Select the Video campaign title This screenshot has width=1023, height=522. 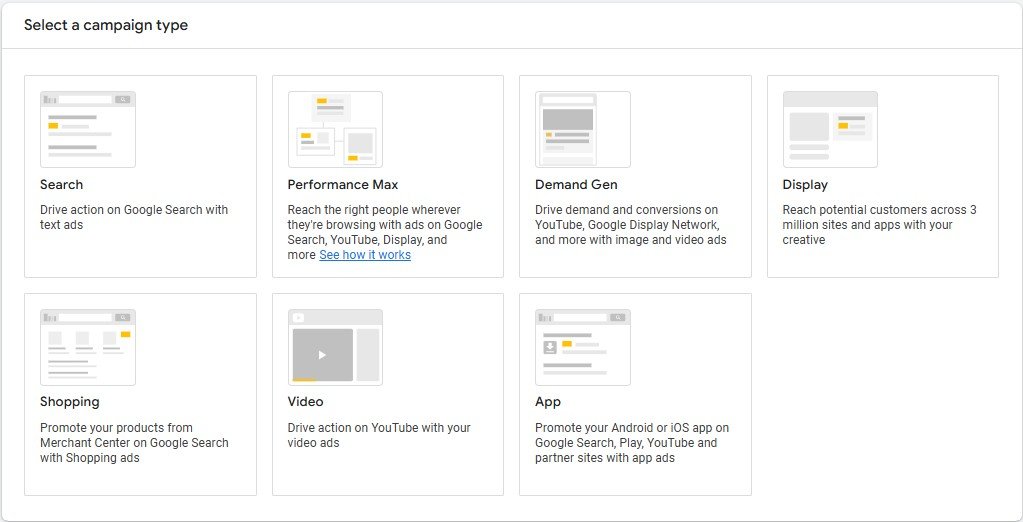[x=305, y=402]
